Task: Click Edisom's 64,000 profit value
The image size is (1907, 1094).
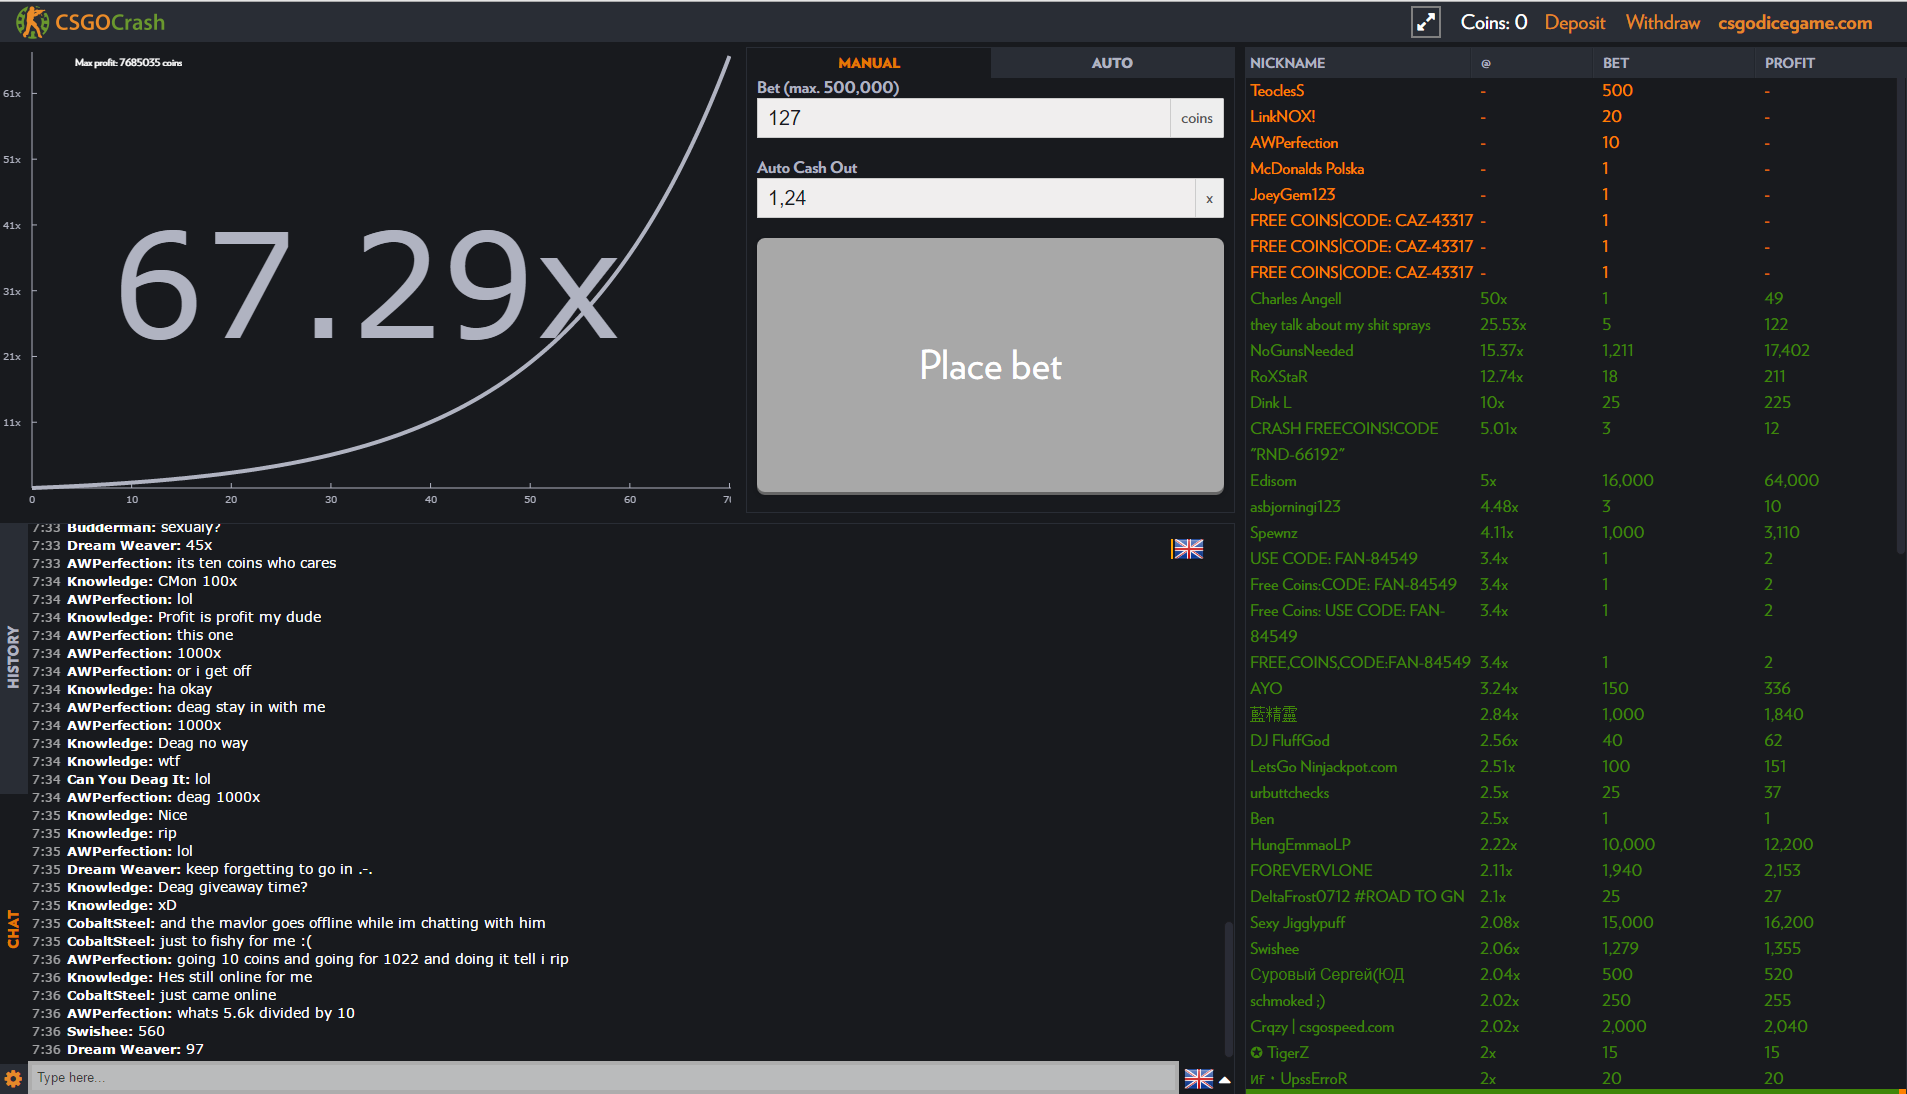Action: click(1791, 480)
